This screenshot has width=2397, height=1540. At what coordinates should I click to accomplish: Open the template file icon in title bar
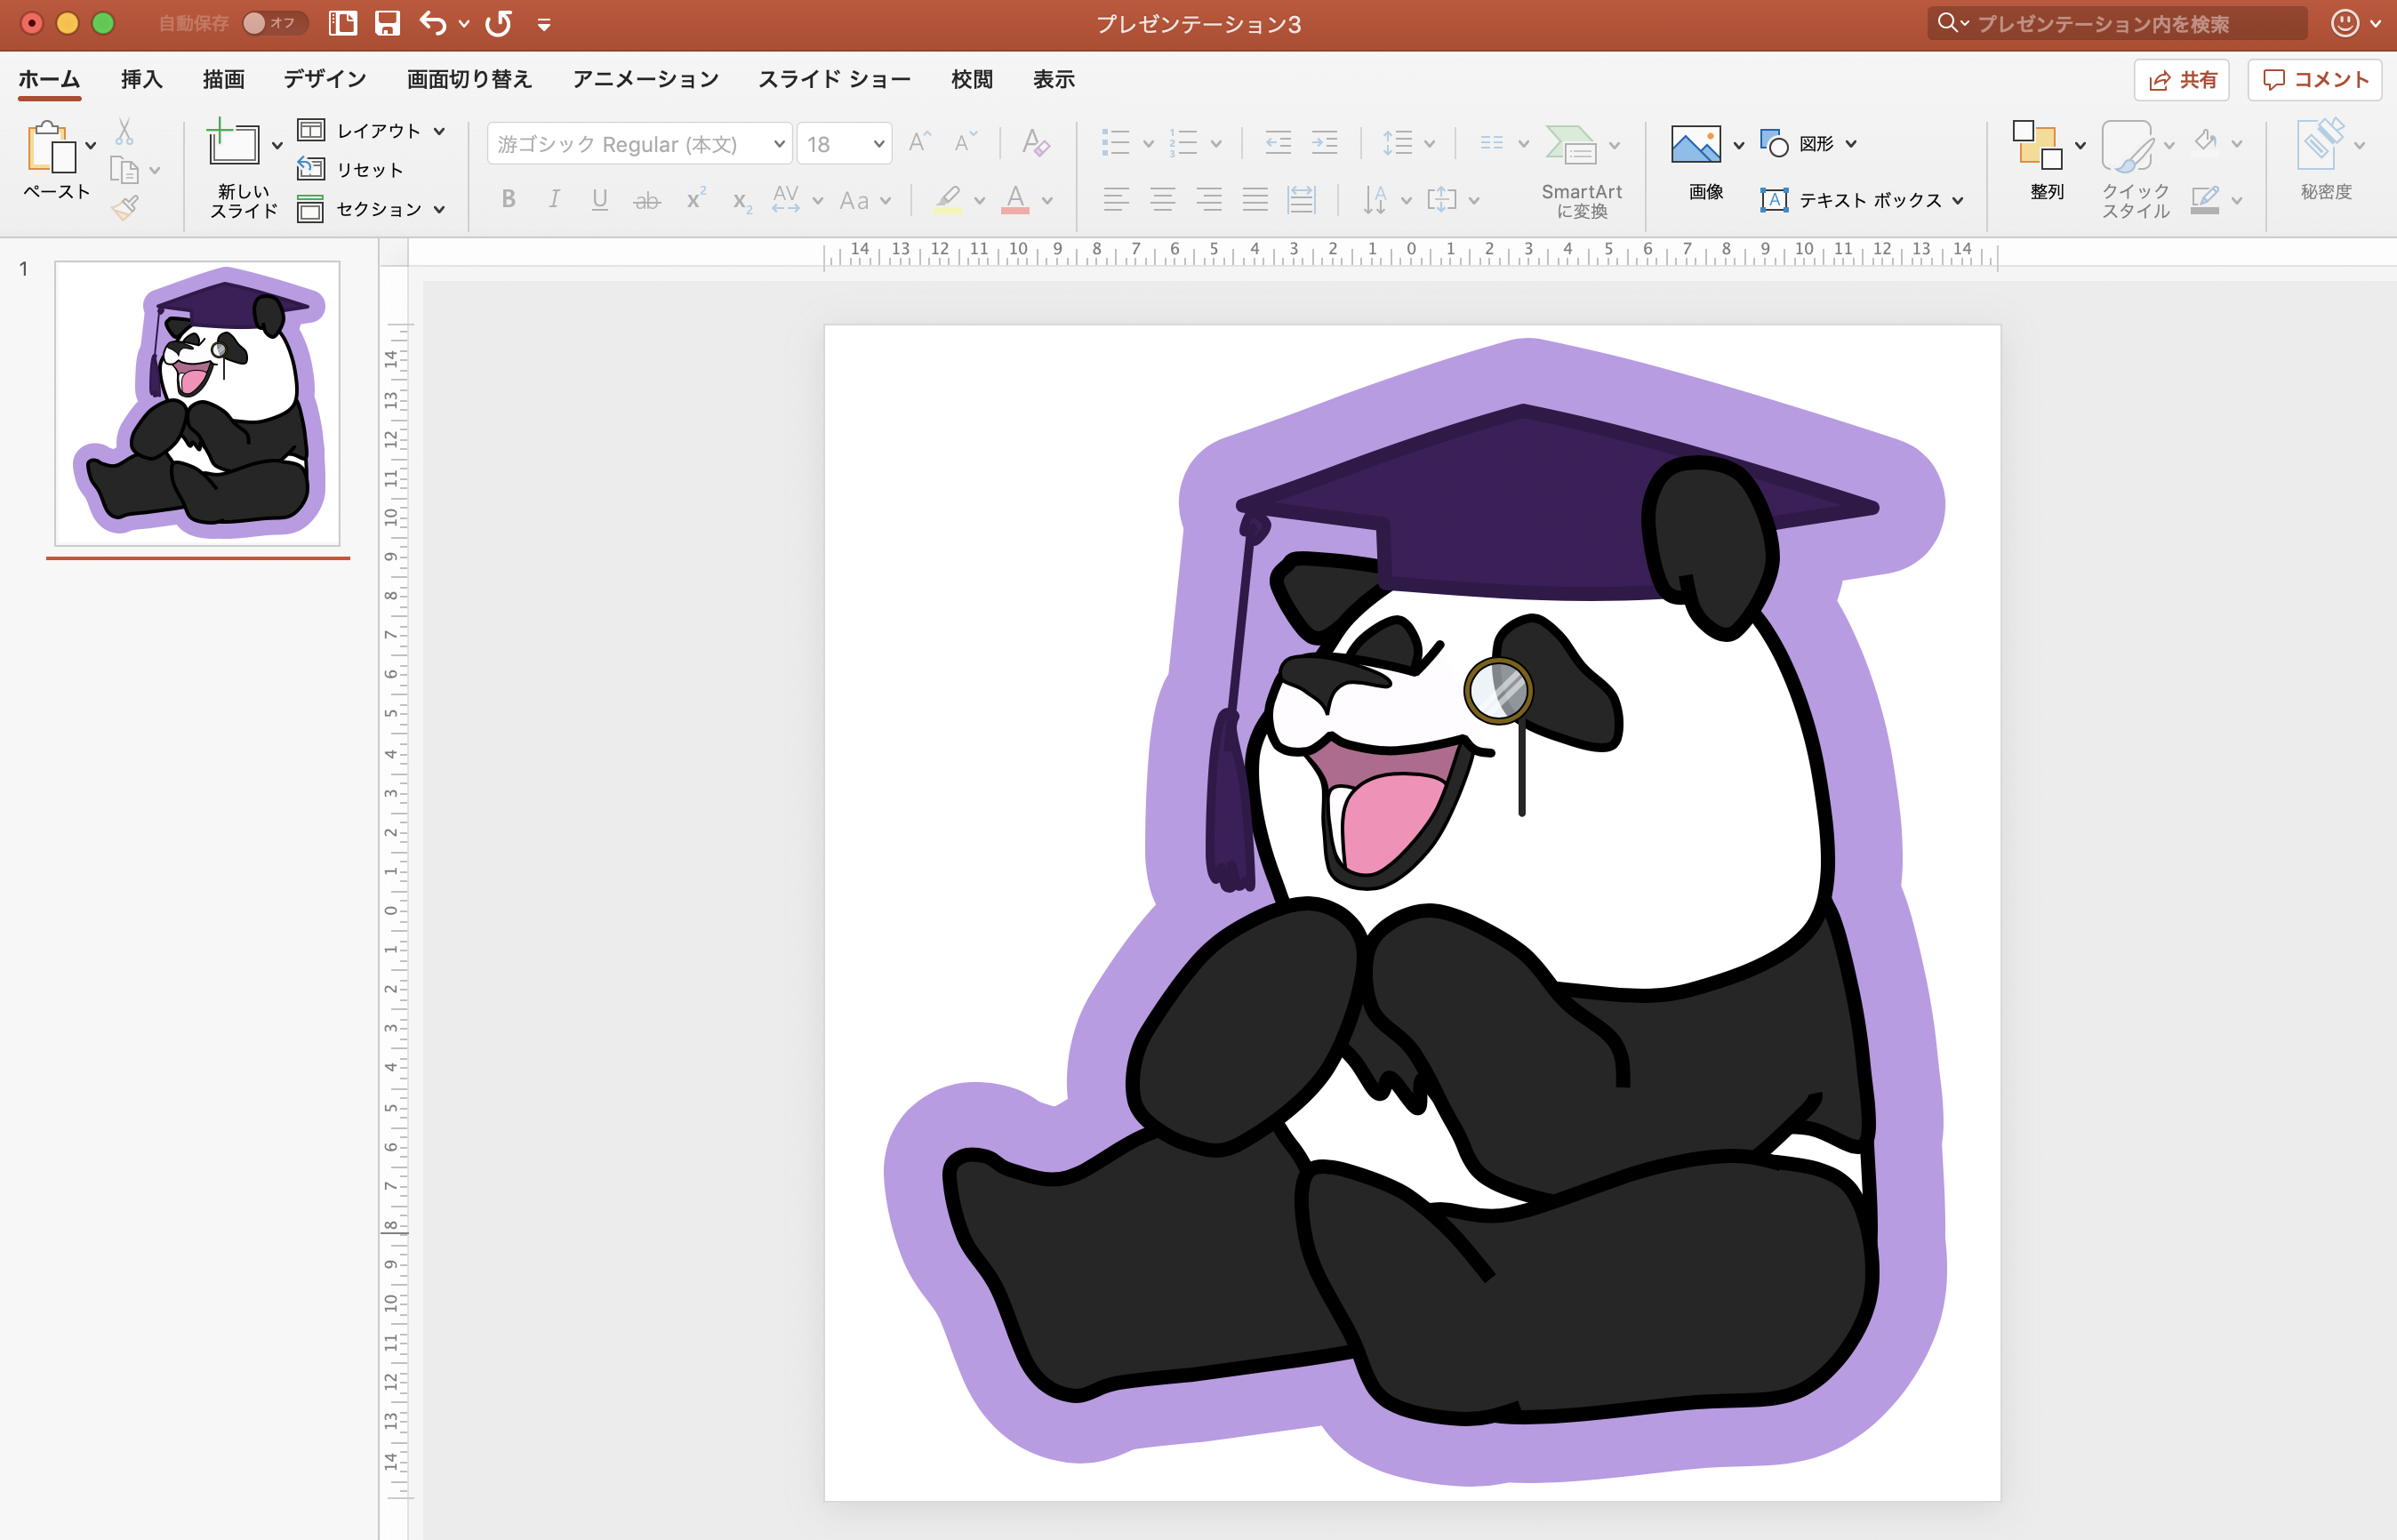click(x=343, y=23)
